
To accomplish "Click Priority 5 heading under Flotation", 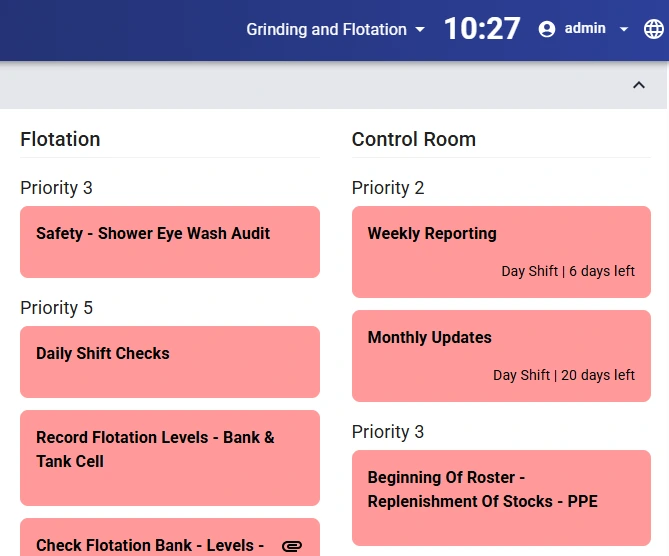I will [56, 307].
